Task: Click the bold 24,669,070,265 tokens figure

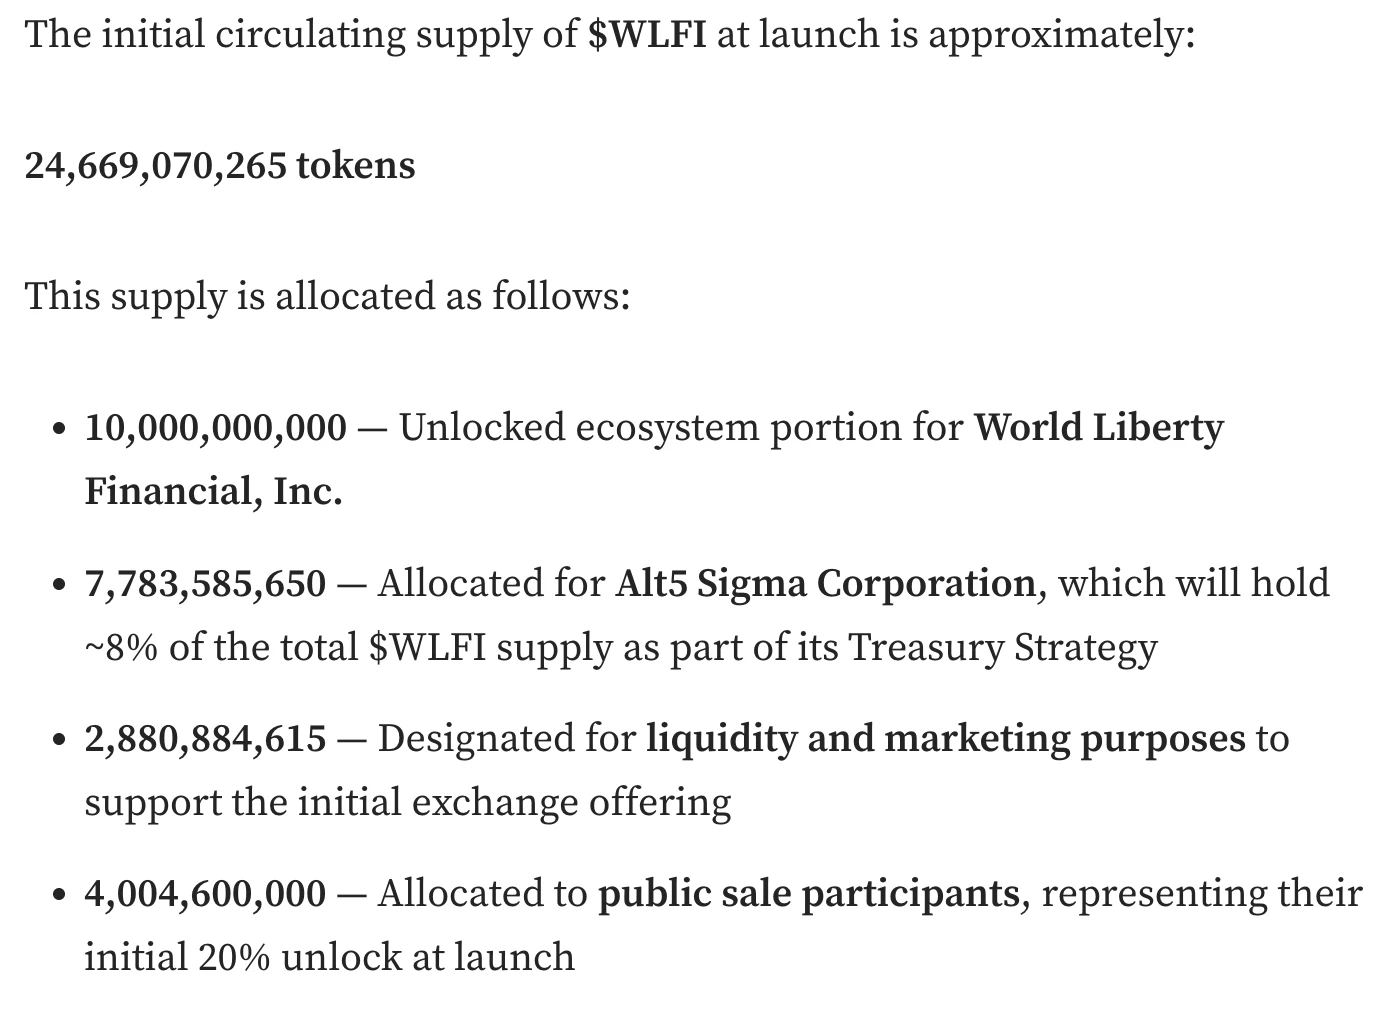Action: coord(220,165)
